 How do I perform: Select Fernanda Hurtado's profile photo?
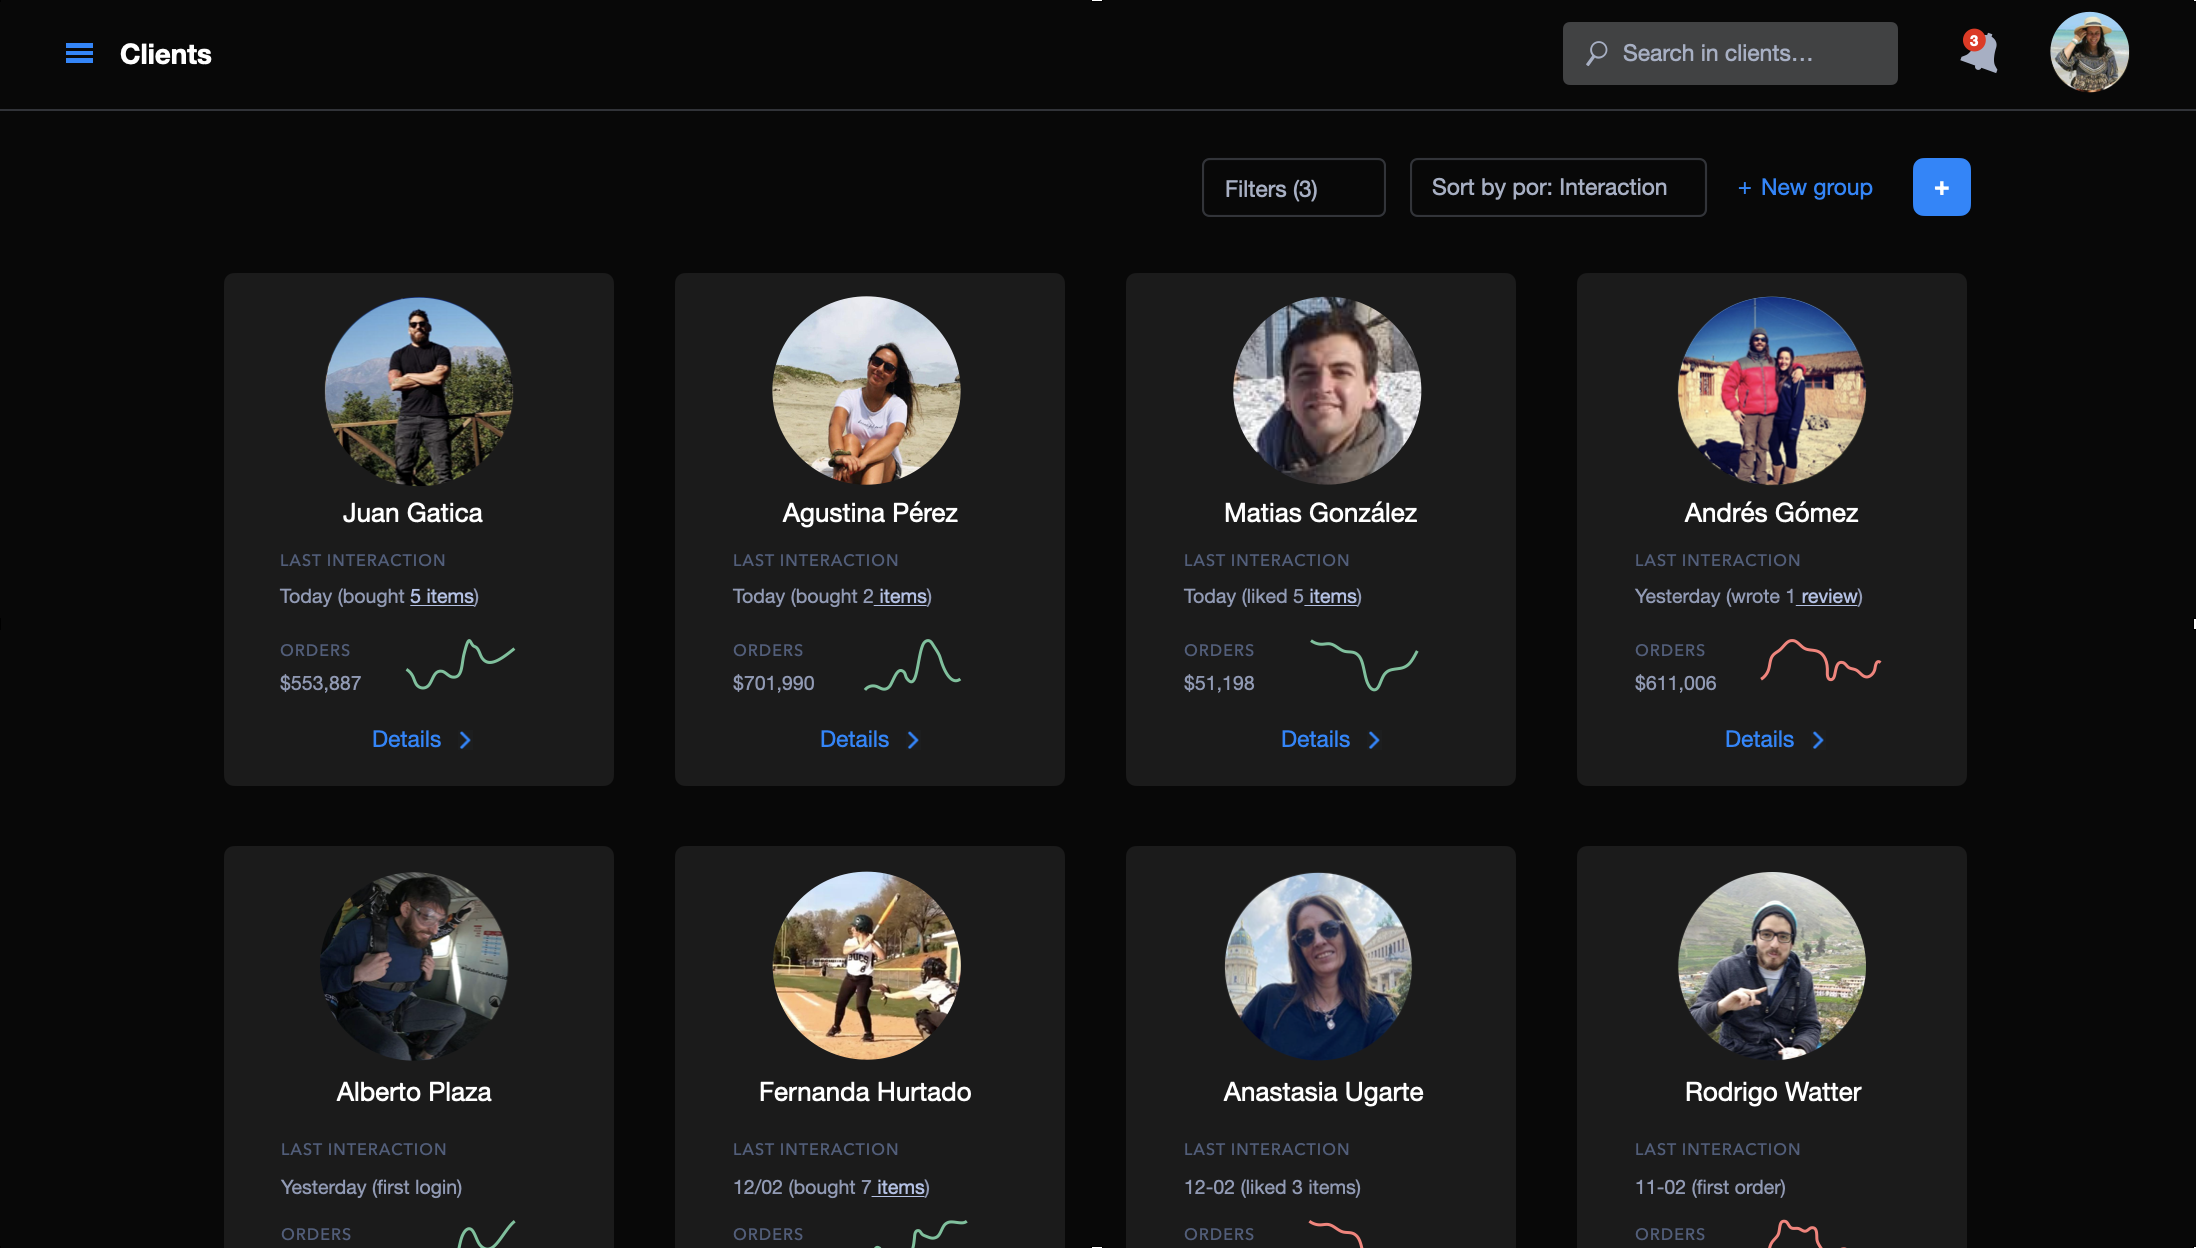pyautogui.click(x=866, y=966)
